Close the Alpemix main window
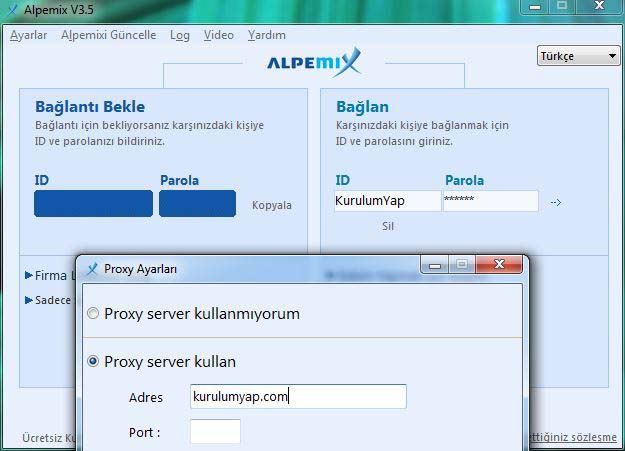The height and width of the screenshot is (451, 625). [599, 6]
